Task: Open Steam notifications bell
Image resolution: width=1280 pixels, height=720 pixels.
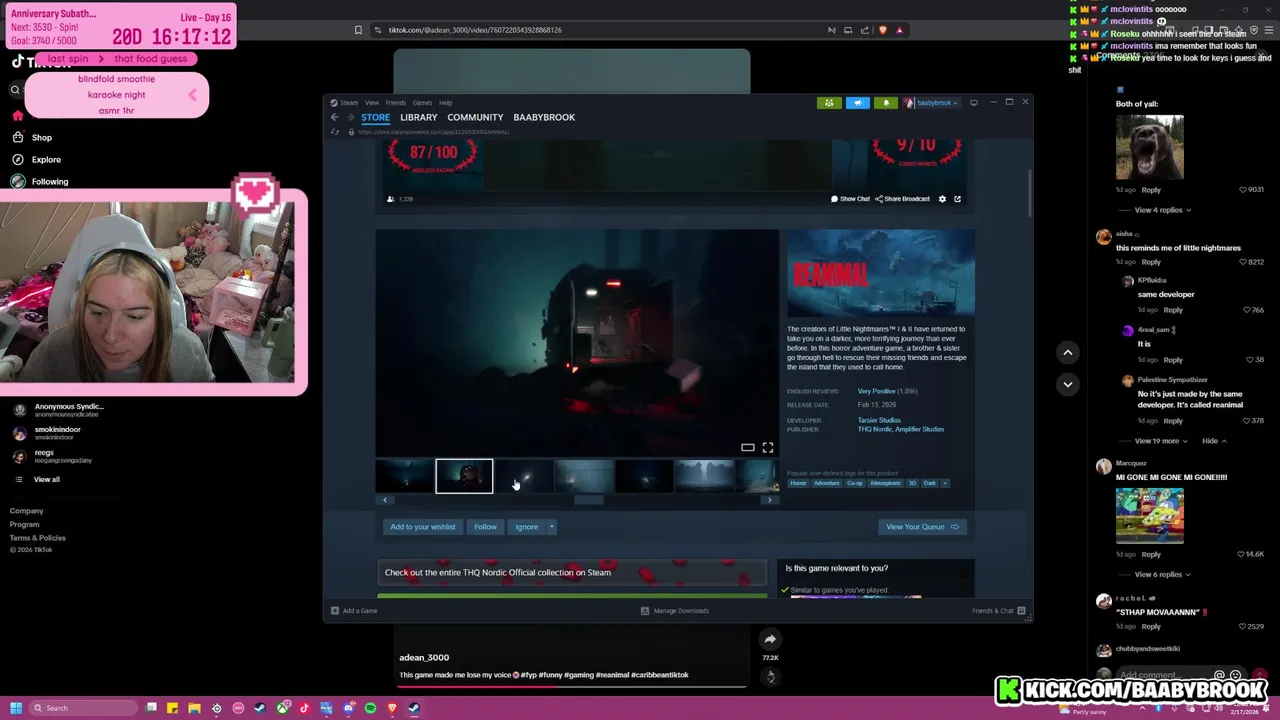Action: [x=886, y=103]
